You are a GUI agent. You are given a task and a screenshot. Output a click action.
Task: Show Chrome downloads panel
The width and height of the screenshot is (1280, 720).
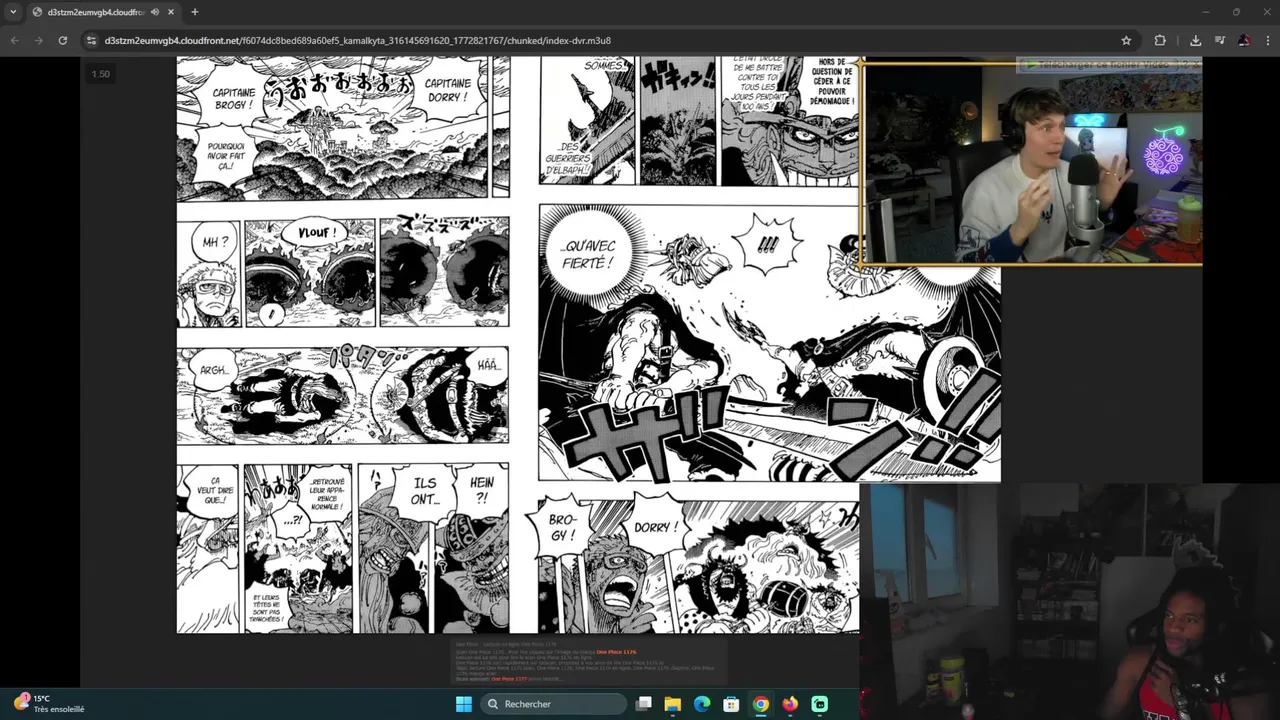(x=1195, y=40)
